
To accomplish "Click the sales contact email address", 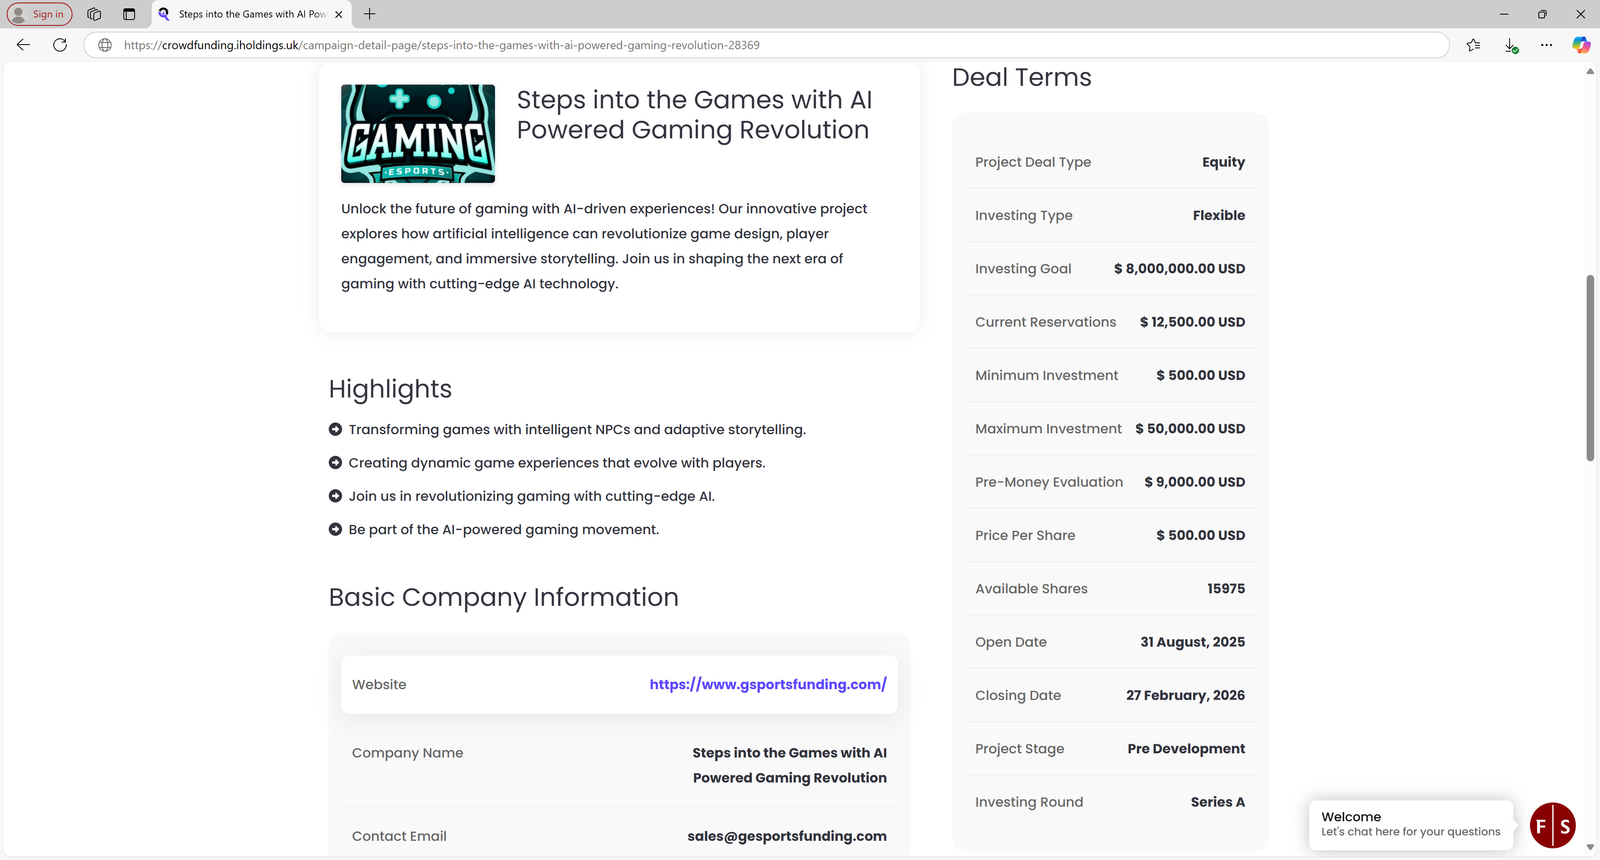I will click(786, 836).
